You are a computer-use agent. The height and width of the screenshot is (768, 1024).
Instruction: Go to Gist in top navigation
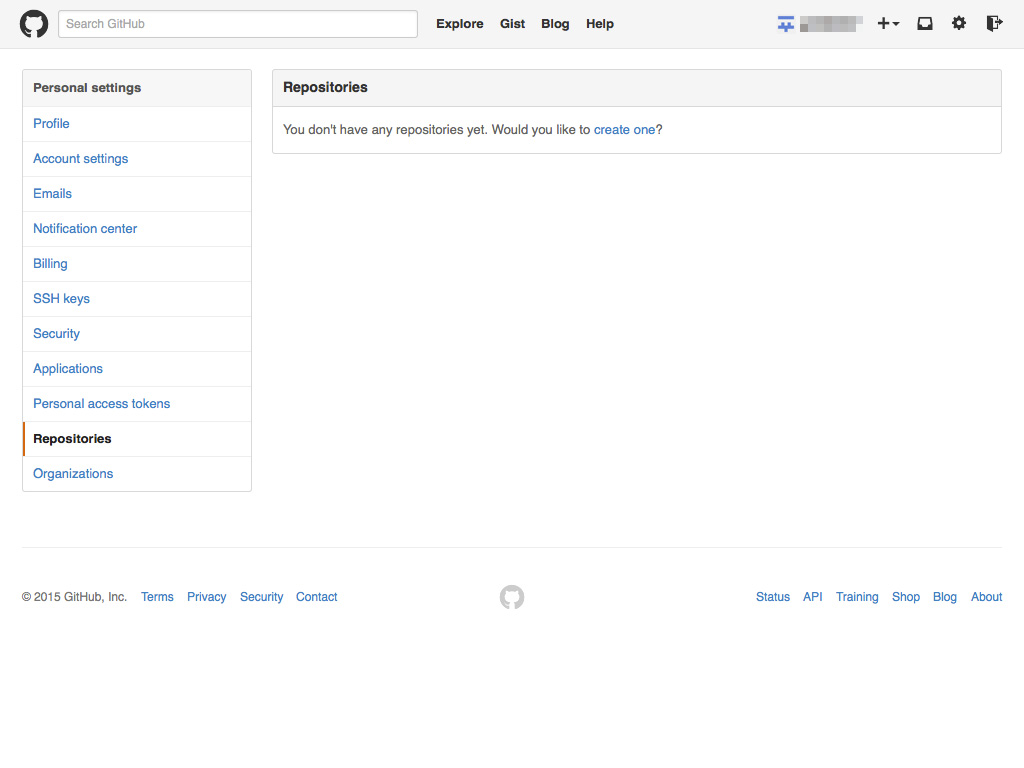pyautogui.click(x=512, y=24)
